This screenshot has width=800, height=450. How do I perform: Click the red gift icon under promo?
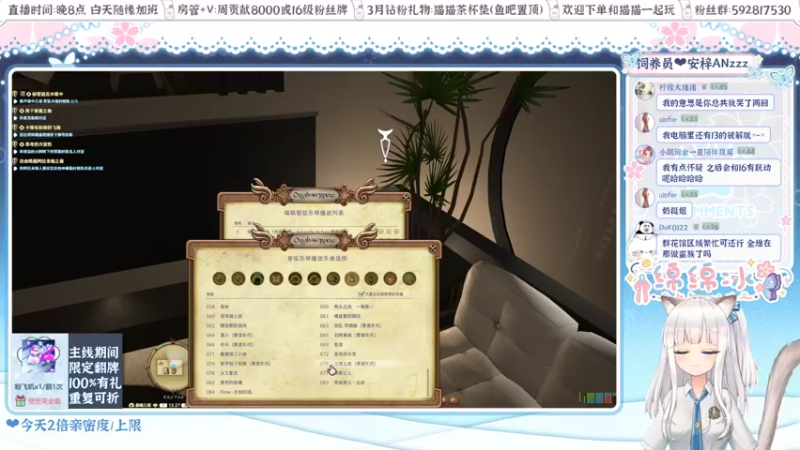[x=20, y=401]
